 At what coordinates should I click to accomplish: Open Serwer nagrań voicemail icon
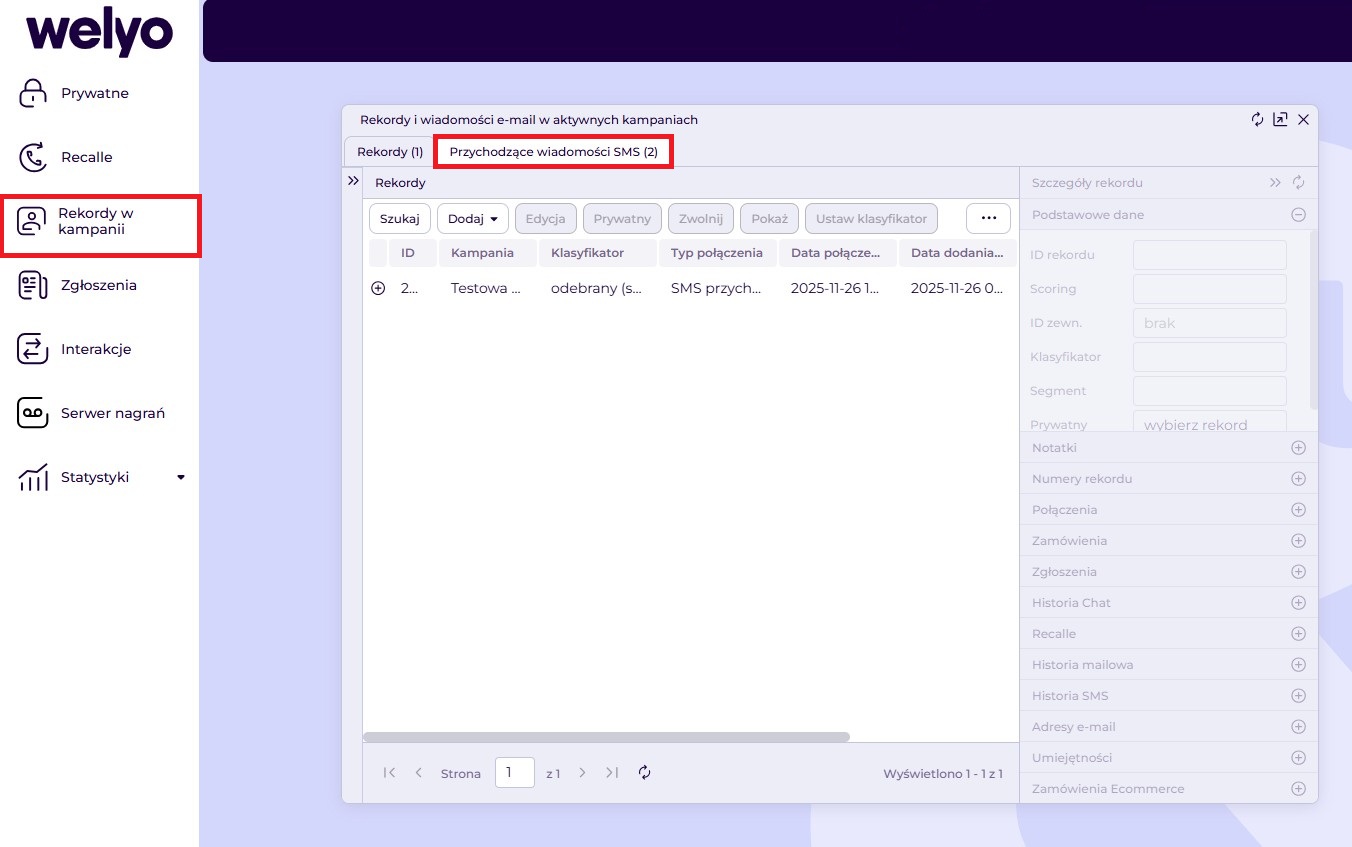33,413
